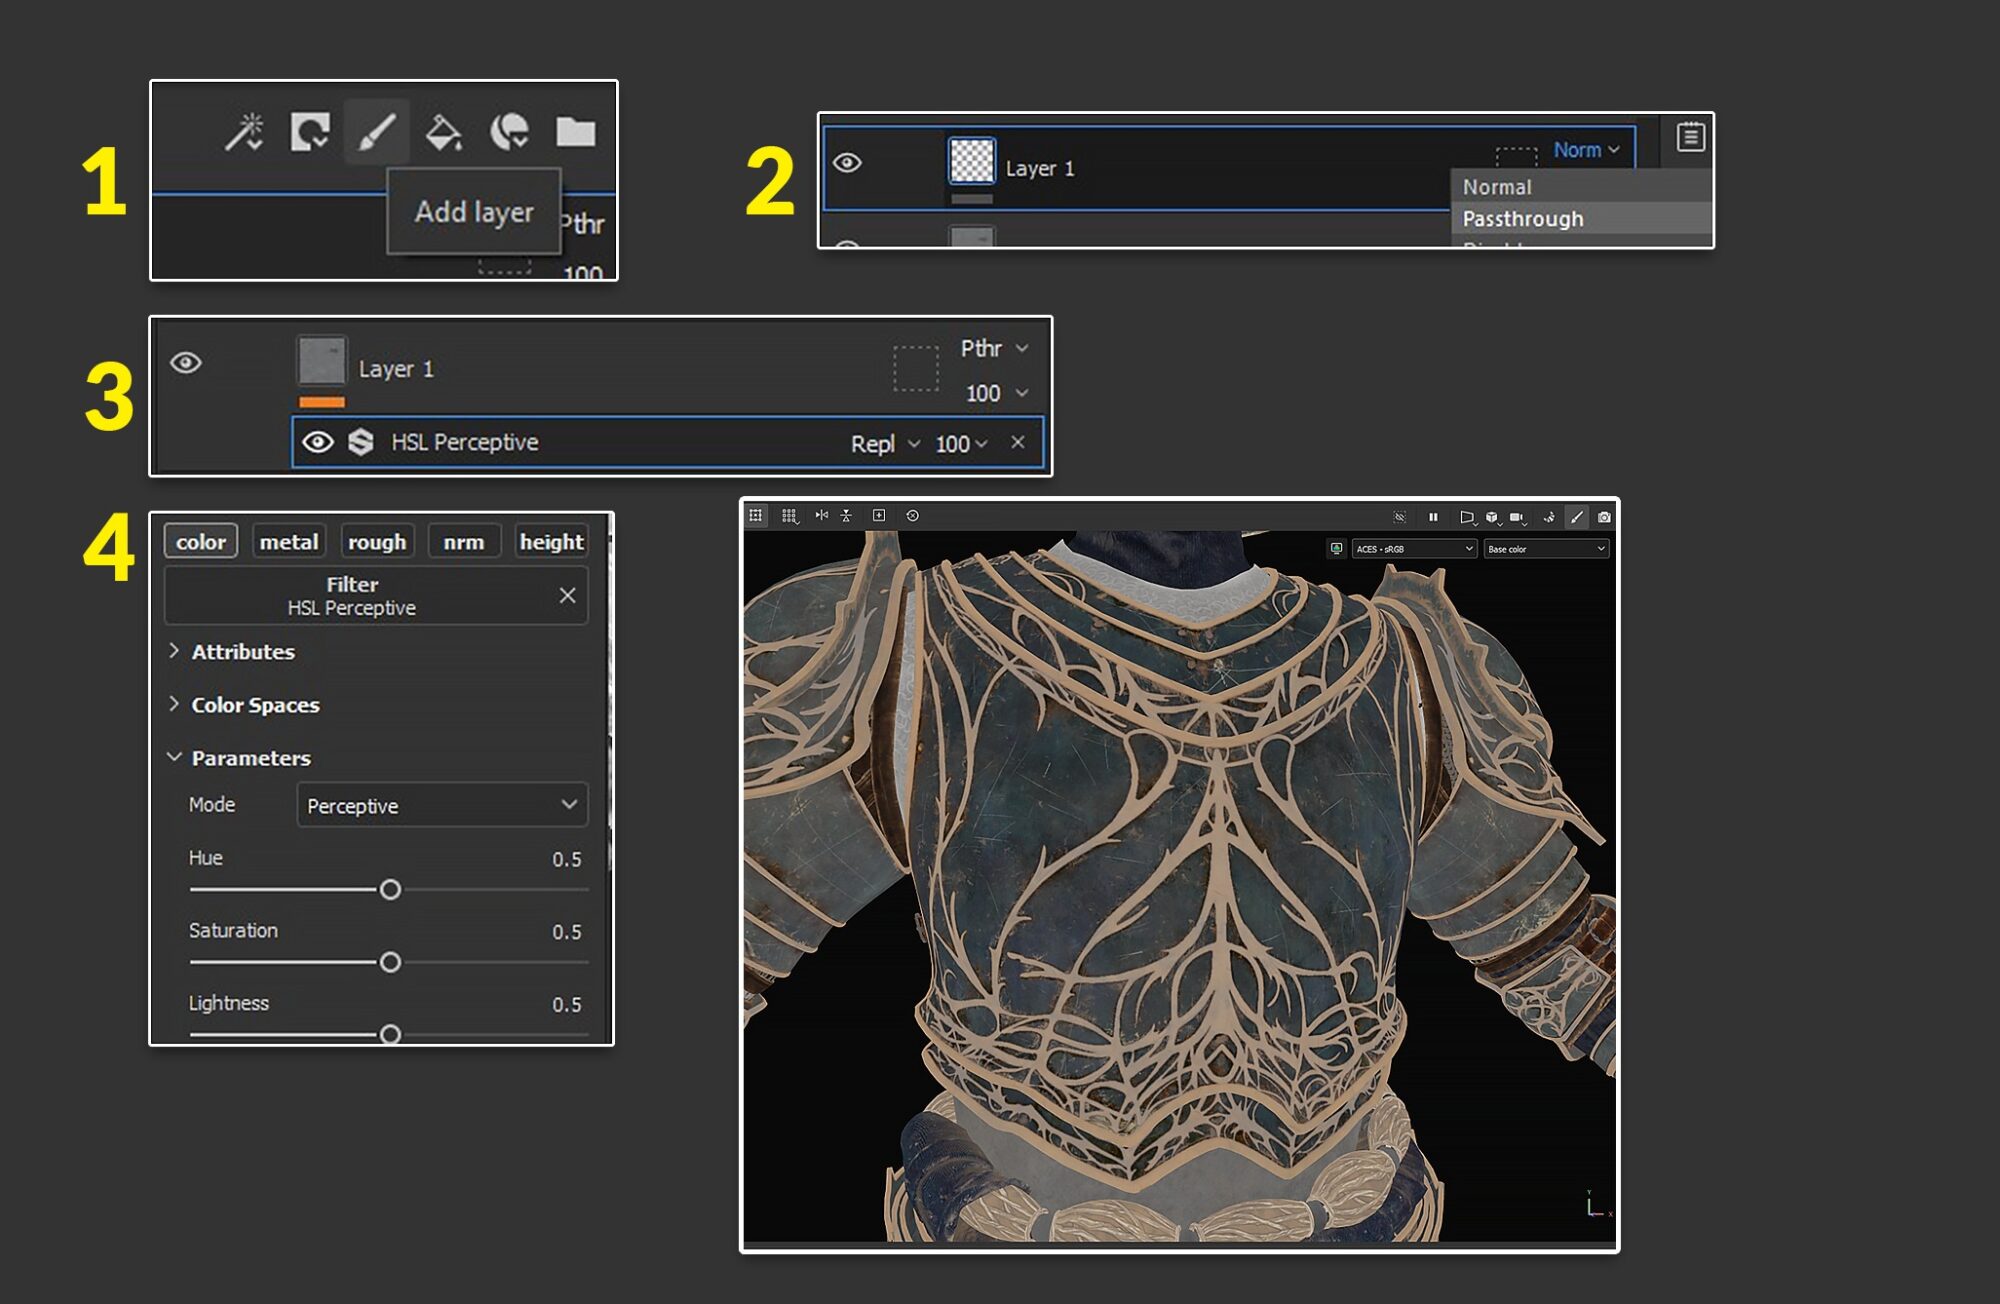Switch to the rough channel tab
Screen dimensions: 2000x1304
tap(377, 541)
